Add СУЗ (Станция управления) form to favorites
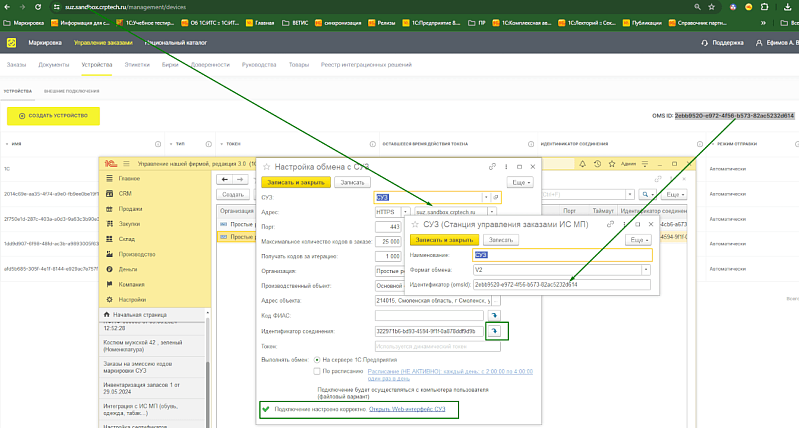799x428 pixels. click(x=415, y=224)
